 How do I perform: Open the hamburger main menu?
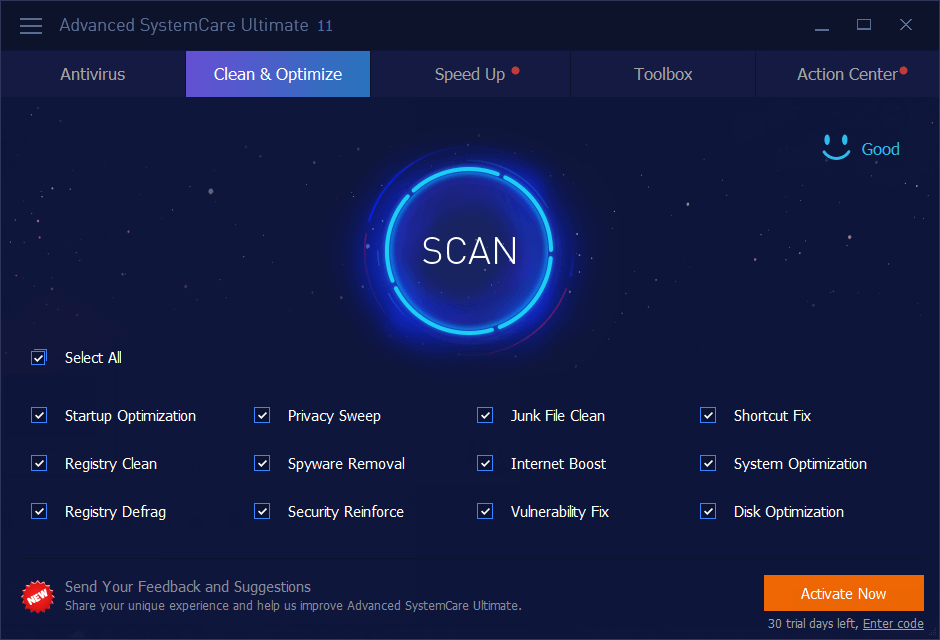[31, 25]
